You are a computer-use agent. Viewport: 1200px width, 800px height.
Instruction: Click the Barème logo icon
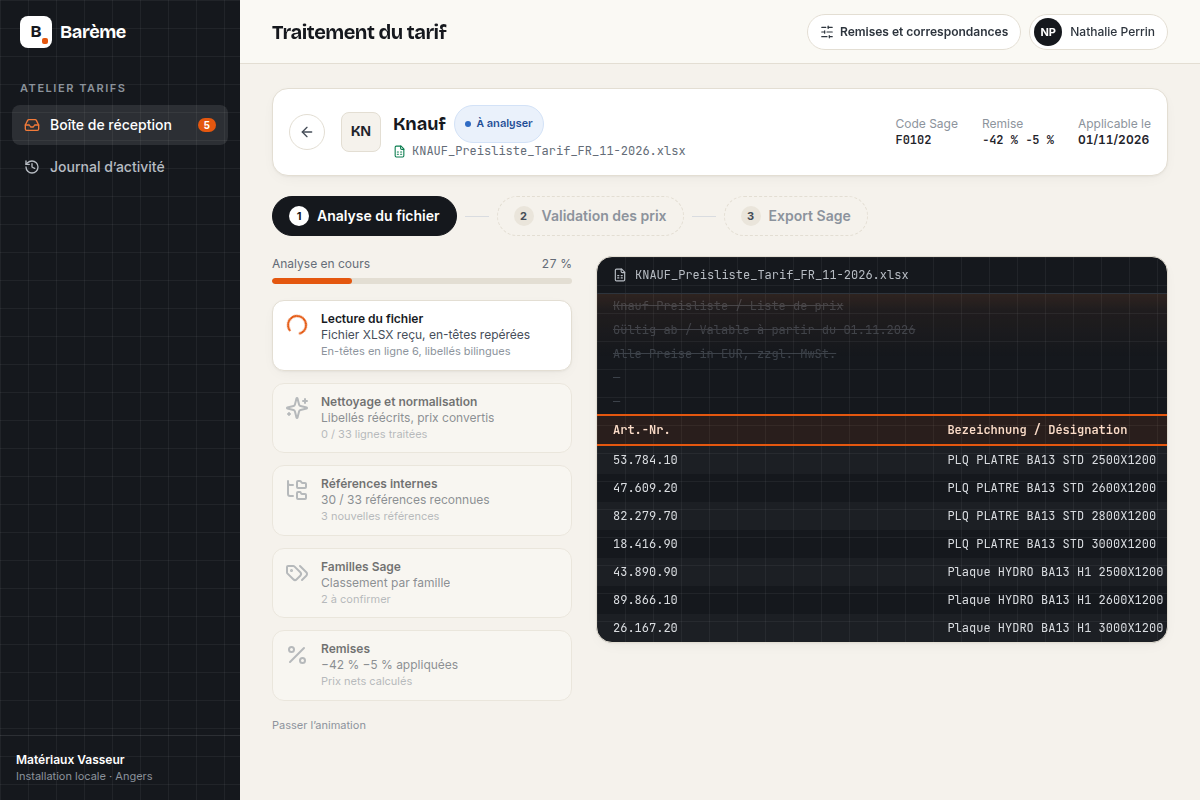click(x=36, y=32)
